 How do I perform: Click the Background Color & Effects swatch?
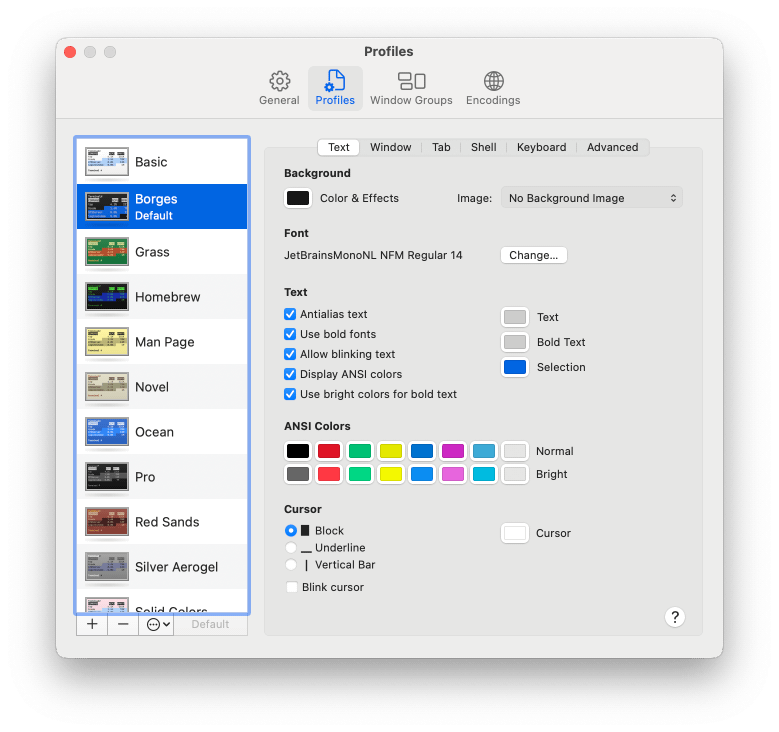pos(298,198)
